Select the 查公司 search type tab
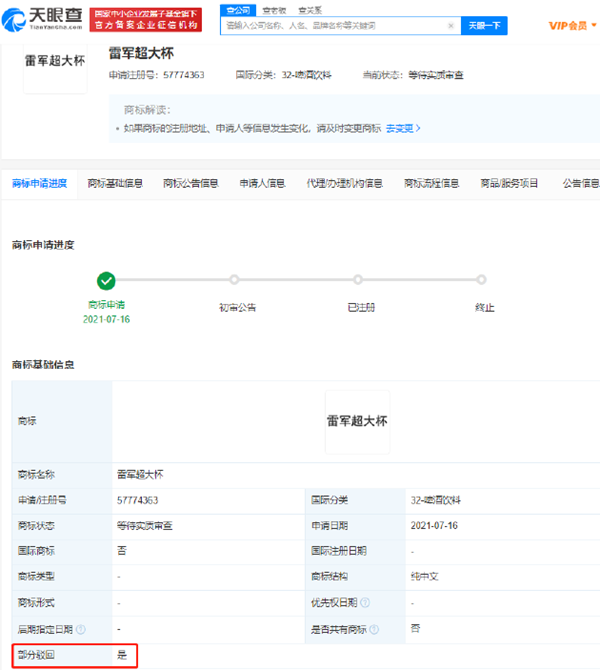Viewport: 600px width, 670px height. tap(237, 9)
